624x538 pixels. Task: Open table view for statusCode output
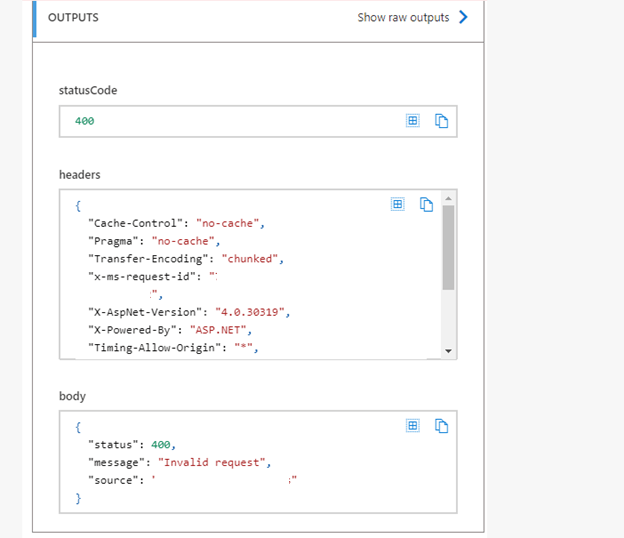[x=413, y=121]
